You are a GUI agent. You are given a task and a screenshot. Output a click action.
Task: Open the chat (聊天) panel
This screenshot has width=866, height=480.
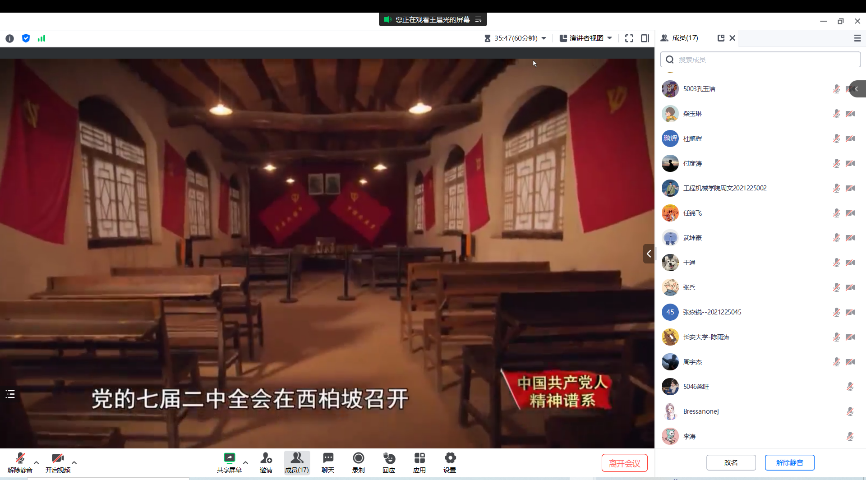[327, 461]
